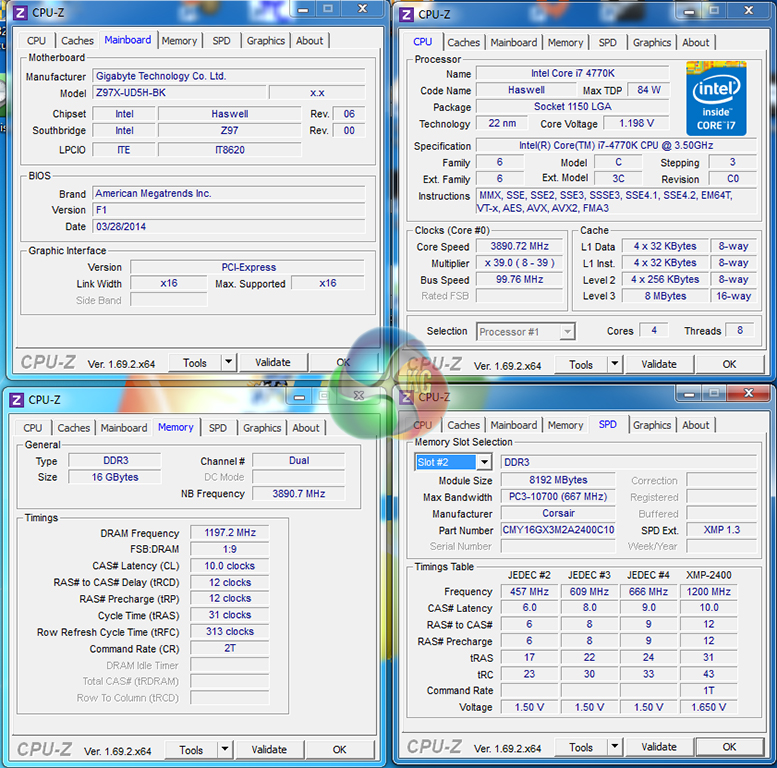Click the 1.198 V core voltage value
The width and height of the screenshot is (777, 768).
[x=636, y=123]
